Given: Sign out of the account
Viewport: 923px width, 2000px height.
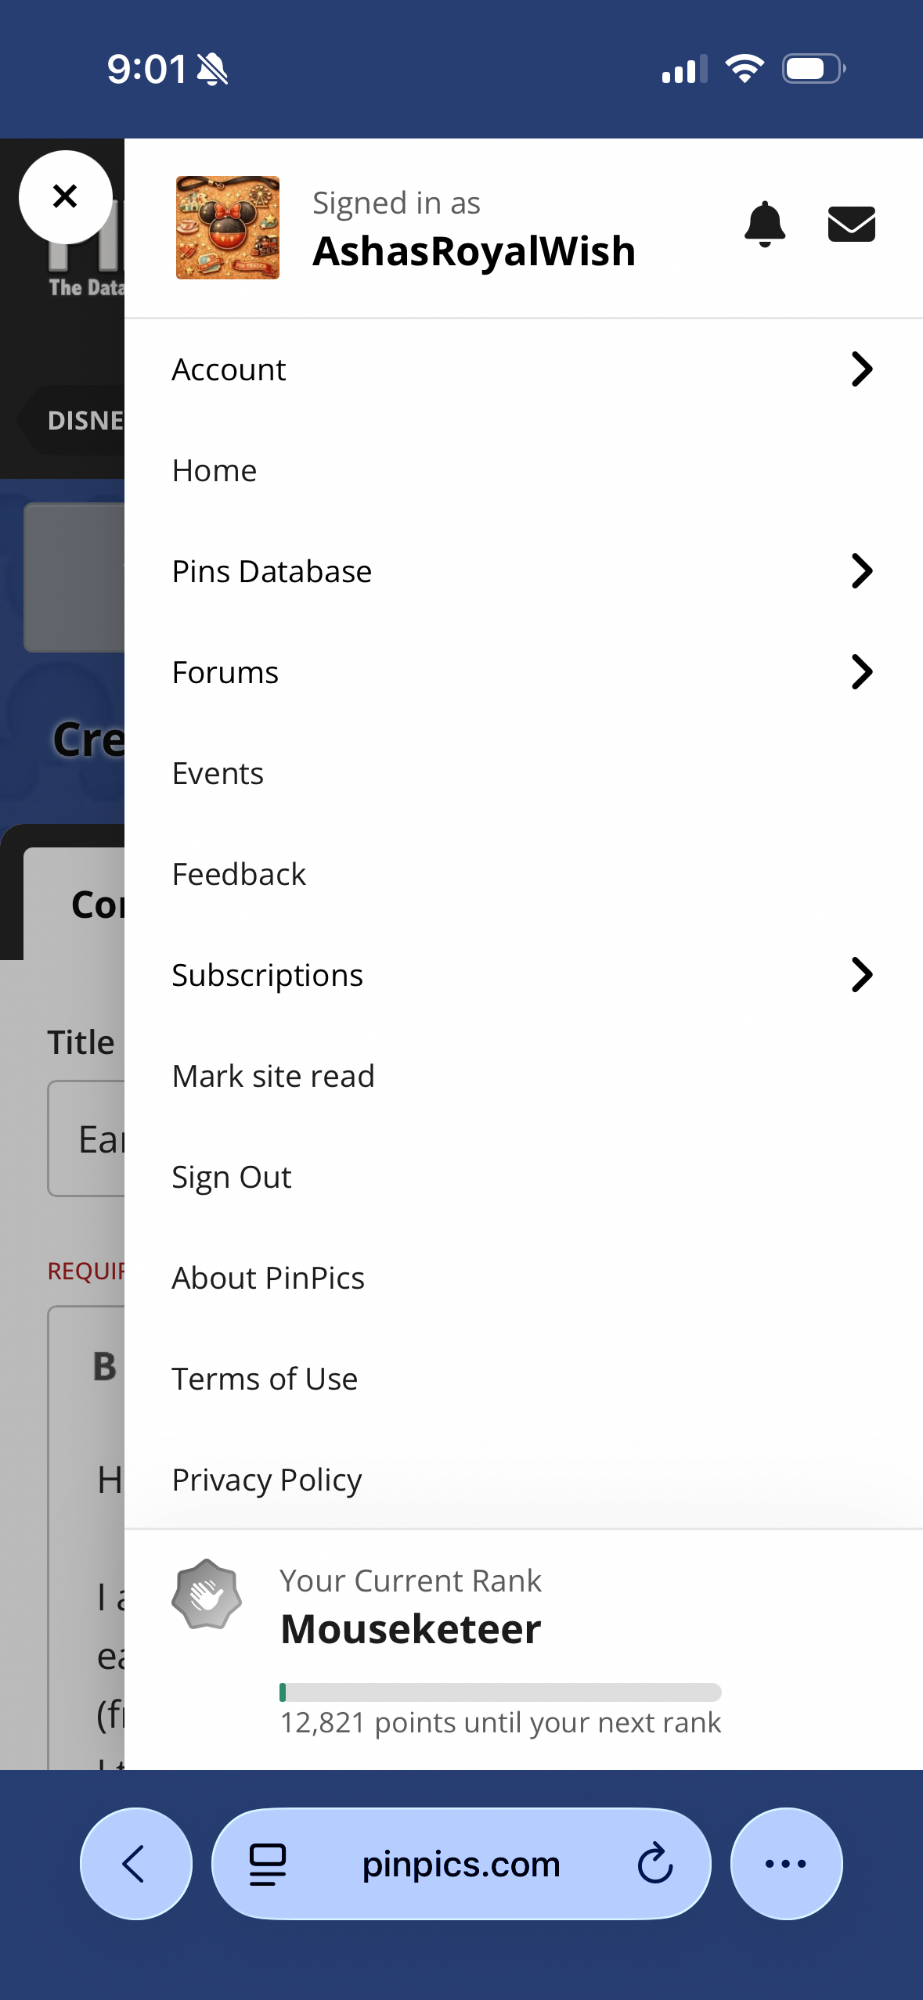Looking at the screenshot, I should coord(232,1178).
